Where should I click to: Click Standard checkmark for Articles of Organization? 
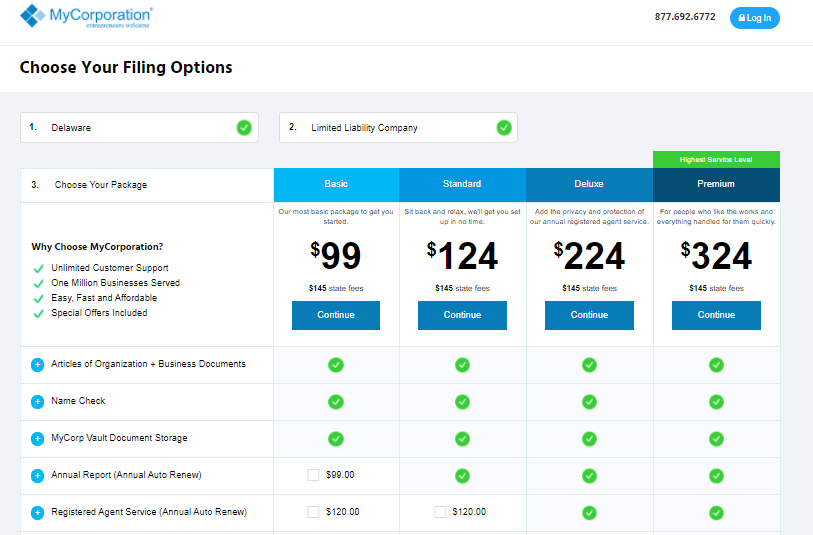[x=462, y=365]
